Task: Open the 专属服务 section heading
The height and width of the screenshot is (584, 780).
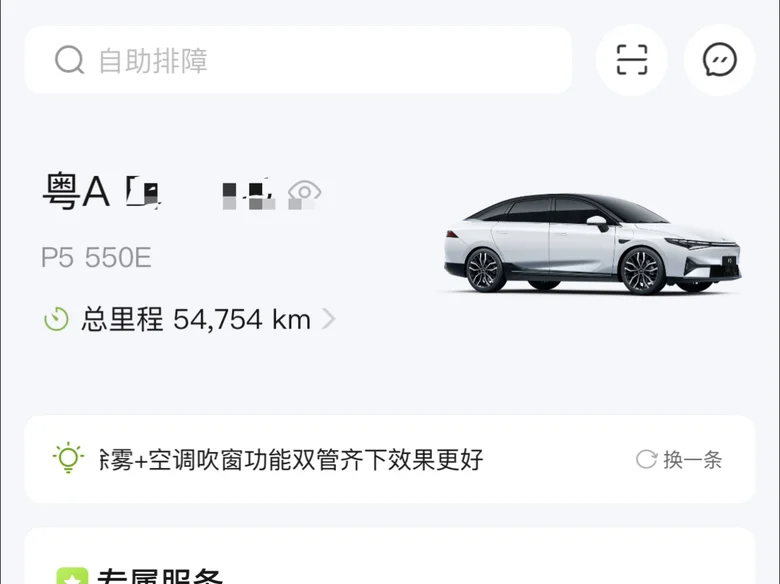Action: pos(159,576)
